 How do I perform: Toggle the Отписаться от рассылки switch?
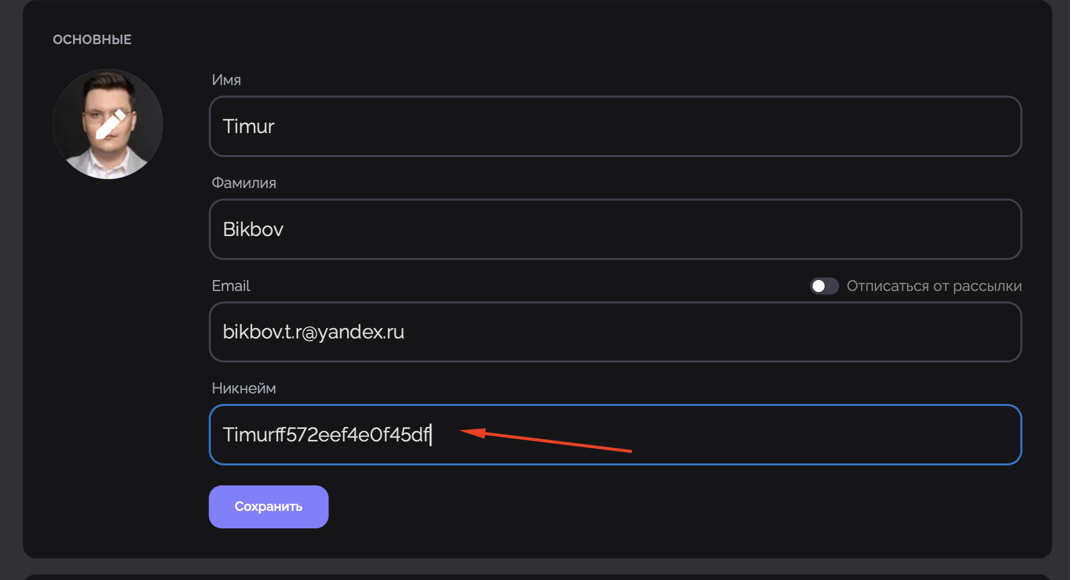[824, 286]
